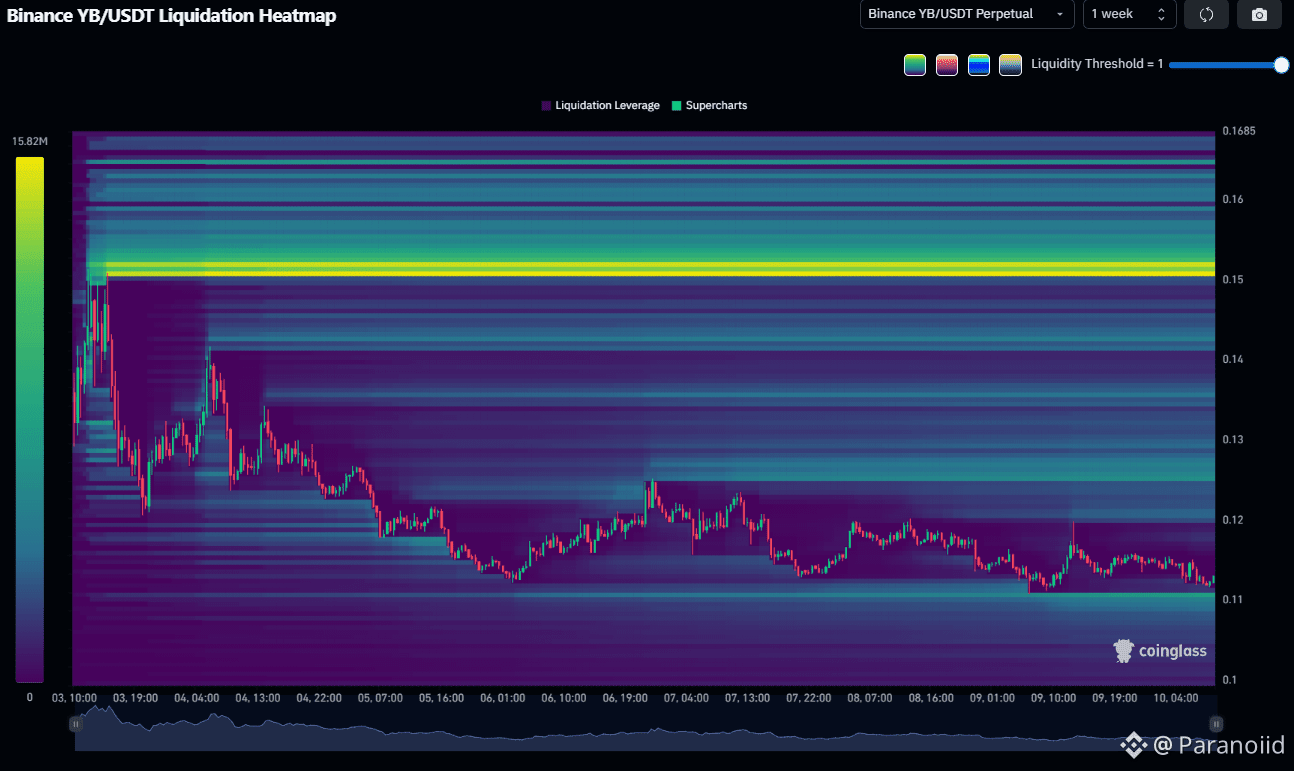
Task: Click the 0.16 price axis label
Action: coord(1232,199)
